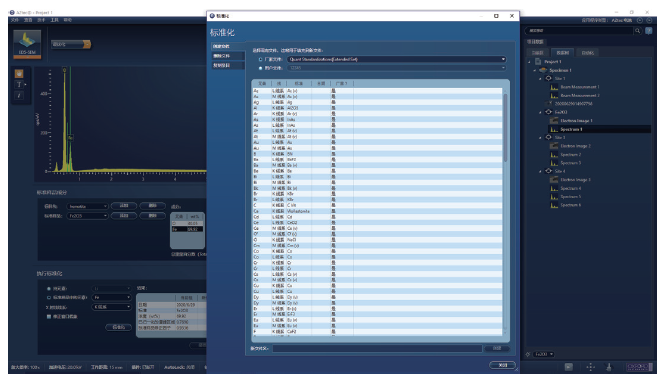
Task: Click the close button at dialog bottom
Action: 502,365
